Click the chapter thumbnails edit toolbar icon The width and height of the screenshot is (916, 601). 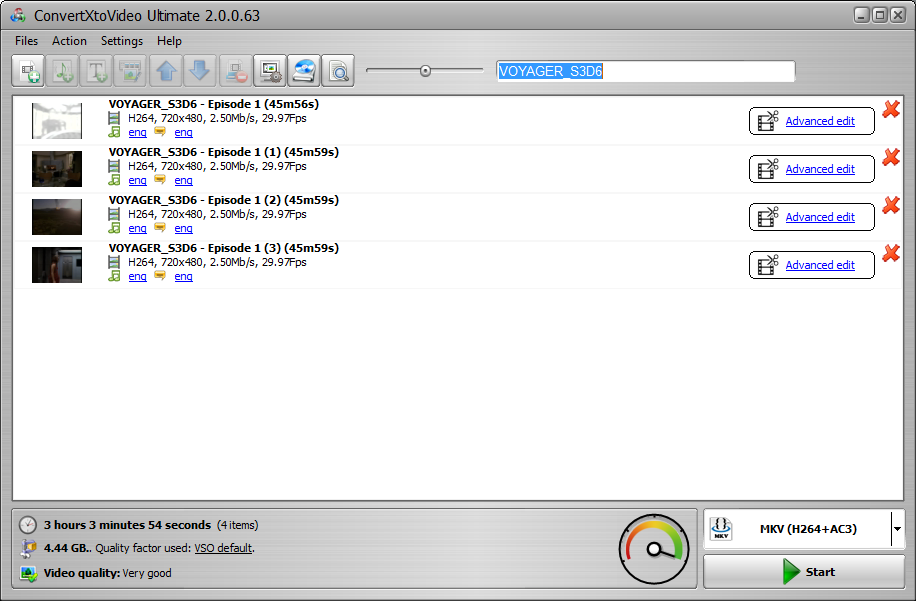click(130, 71)
